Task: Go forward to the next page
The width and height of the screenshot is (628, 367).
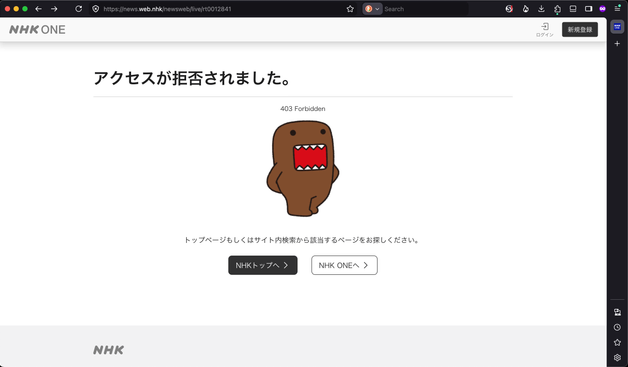Action: (54, 9)
